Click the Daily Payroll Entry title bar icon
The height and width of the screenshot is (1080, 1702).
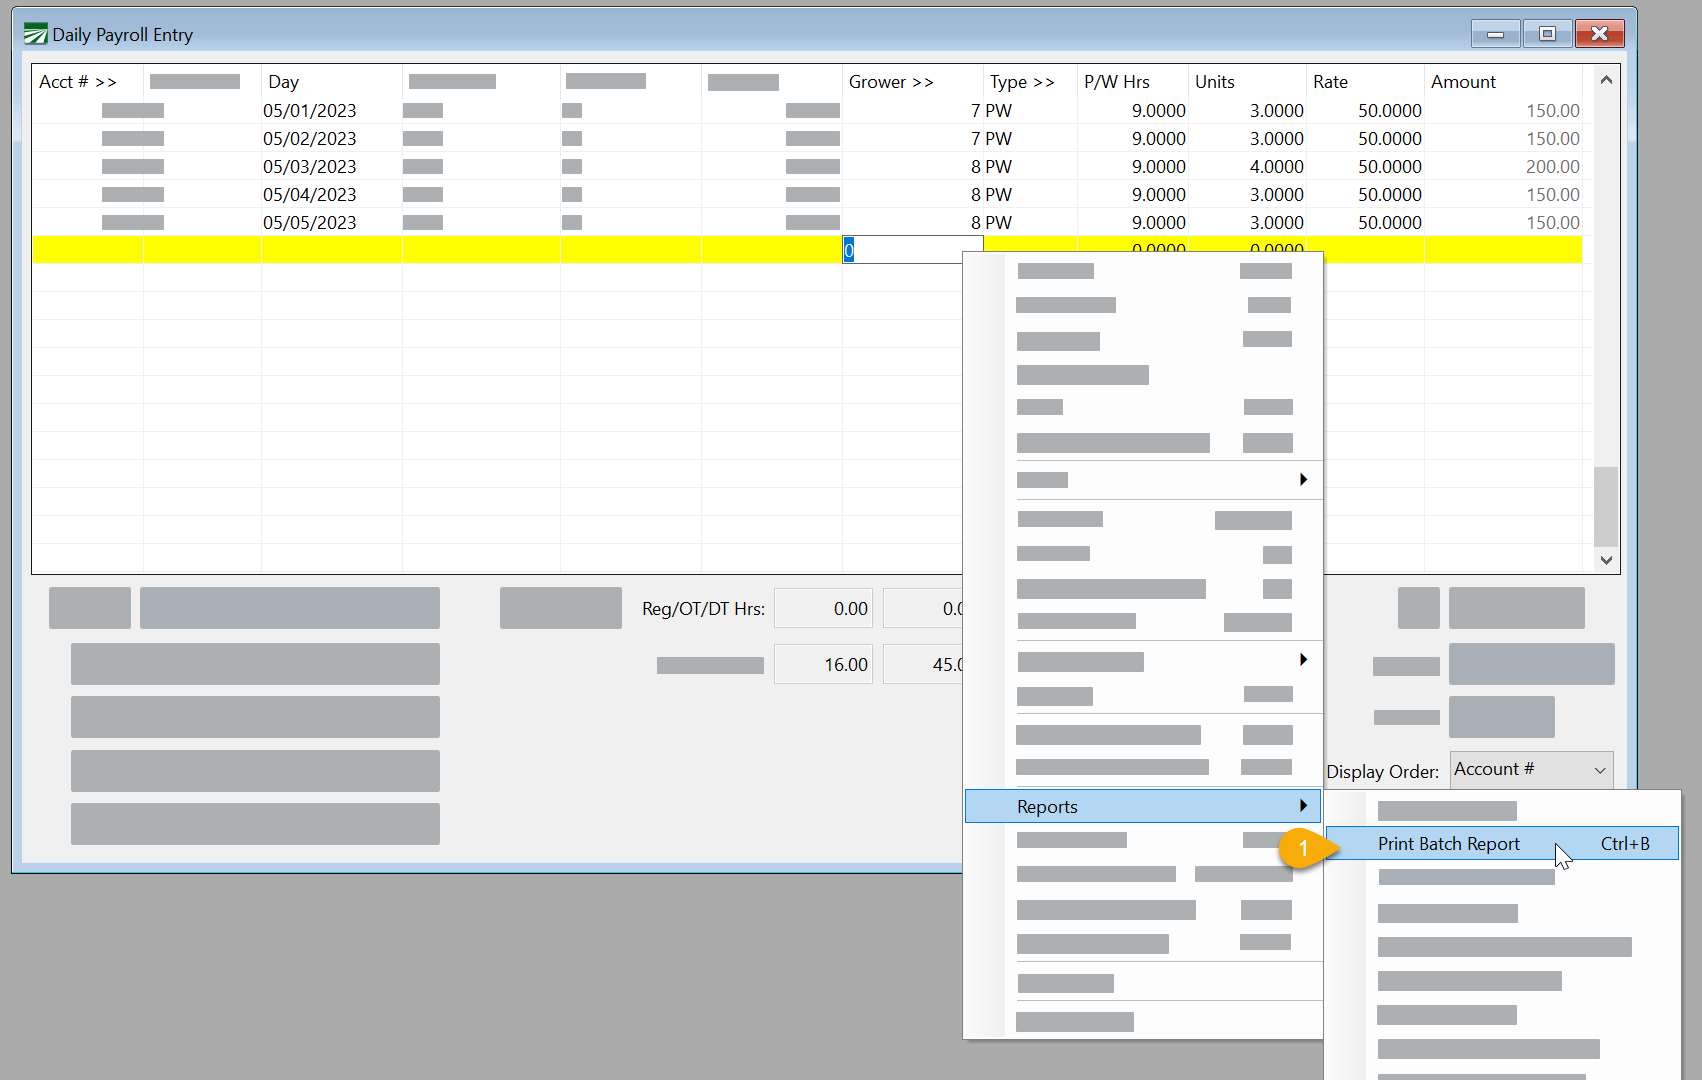(x=35, y=35)
